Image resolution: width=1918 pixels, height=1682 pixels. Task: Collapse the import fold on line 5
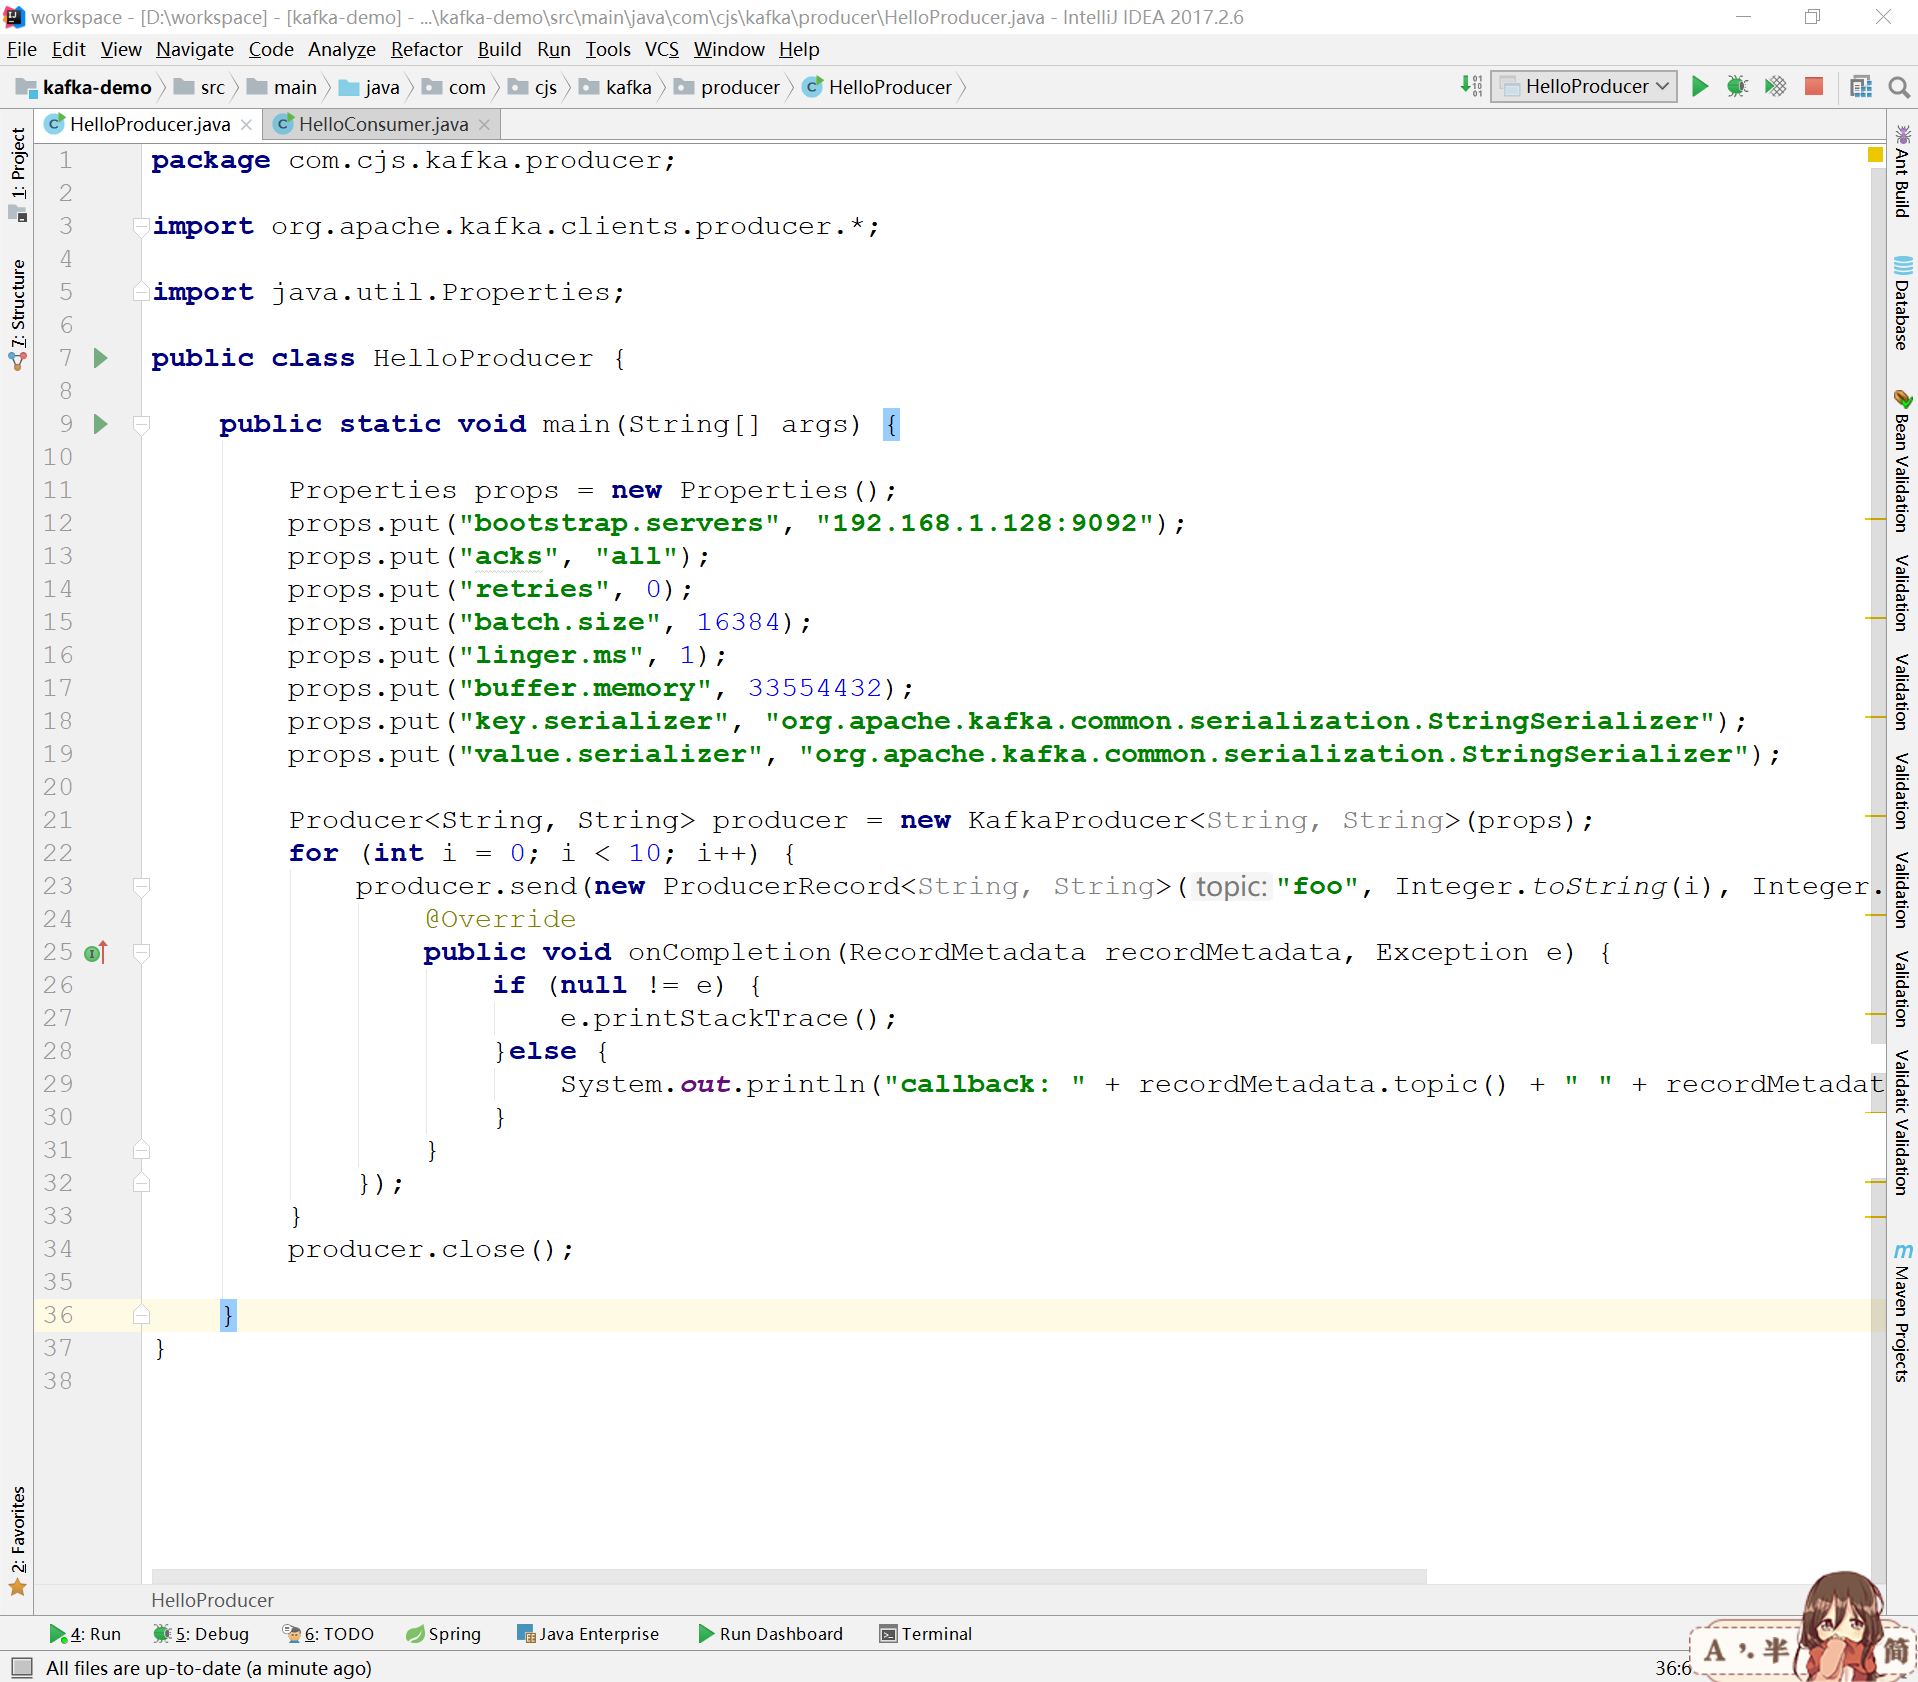142,292
